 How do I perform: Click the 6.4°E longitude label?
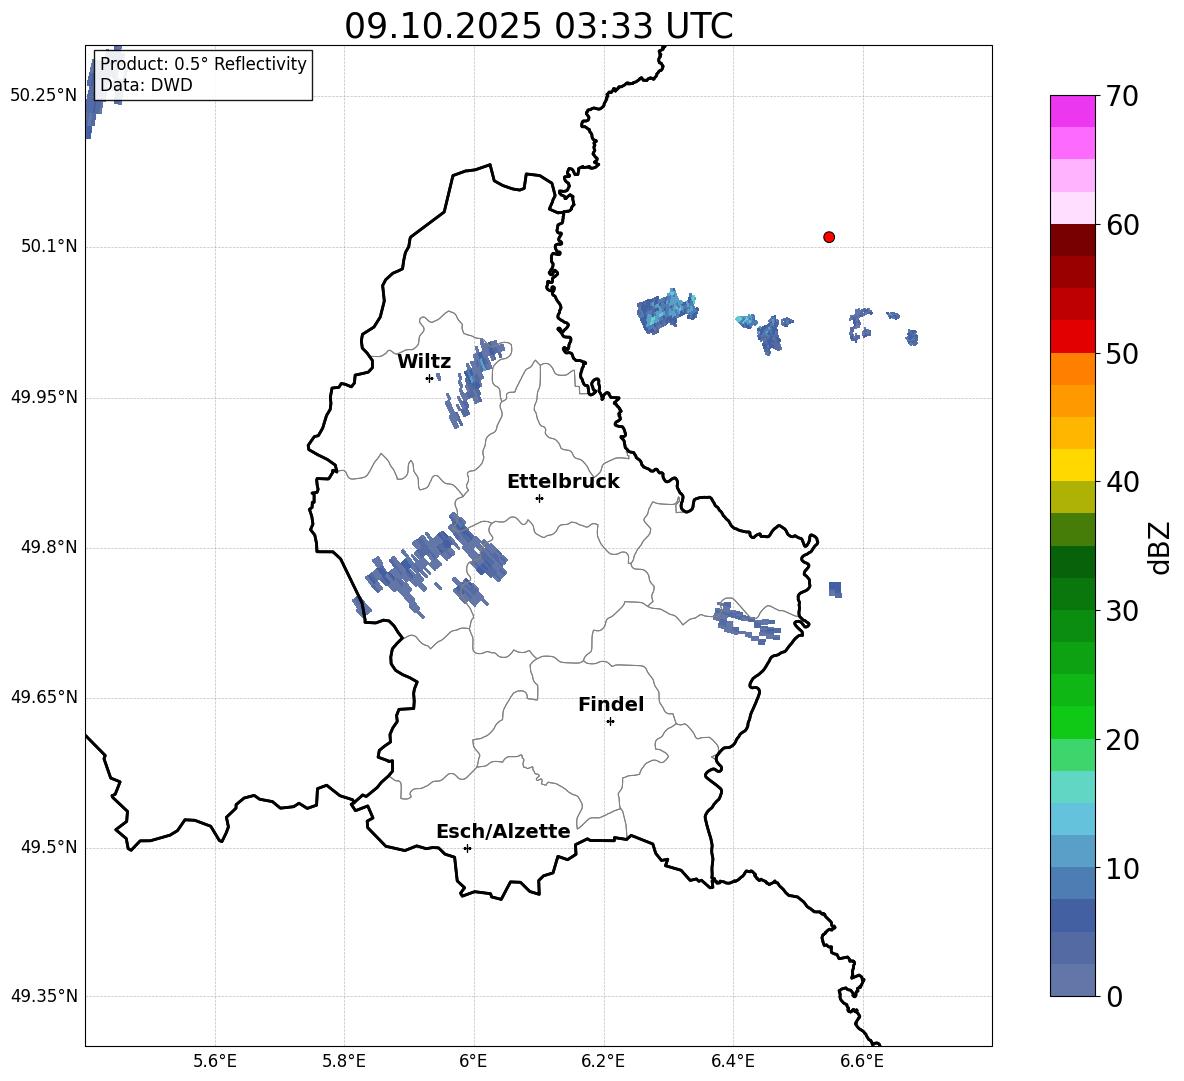coord(732,1061)
